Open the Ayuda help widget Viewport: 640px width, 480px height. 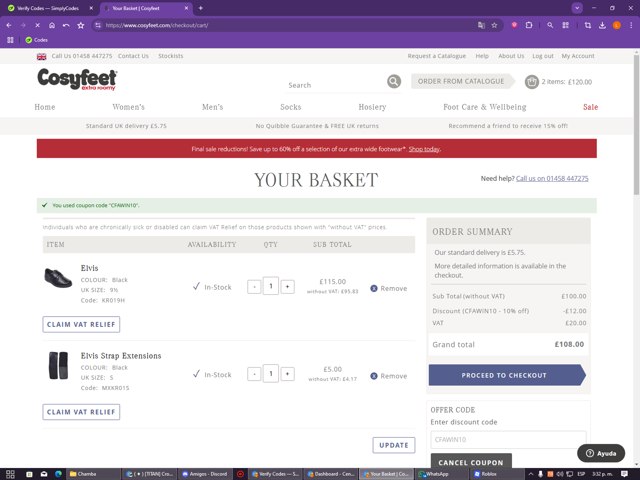(601, 453)
